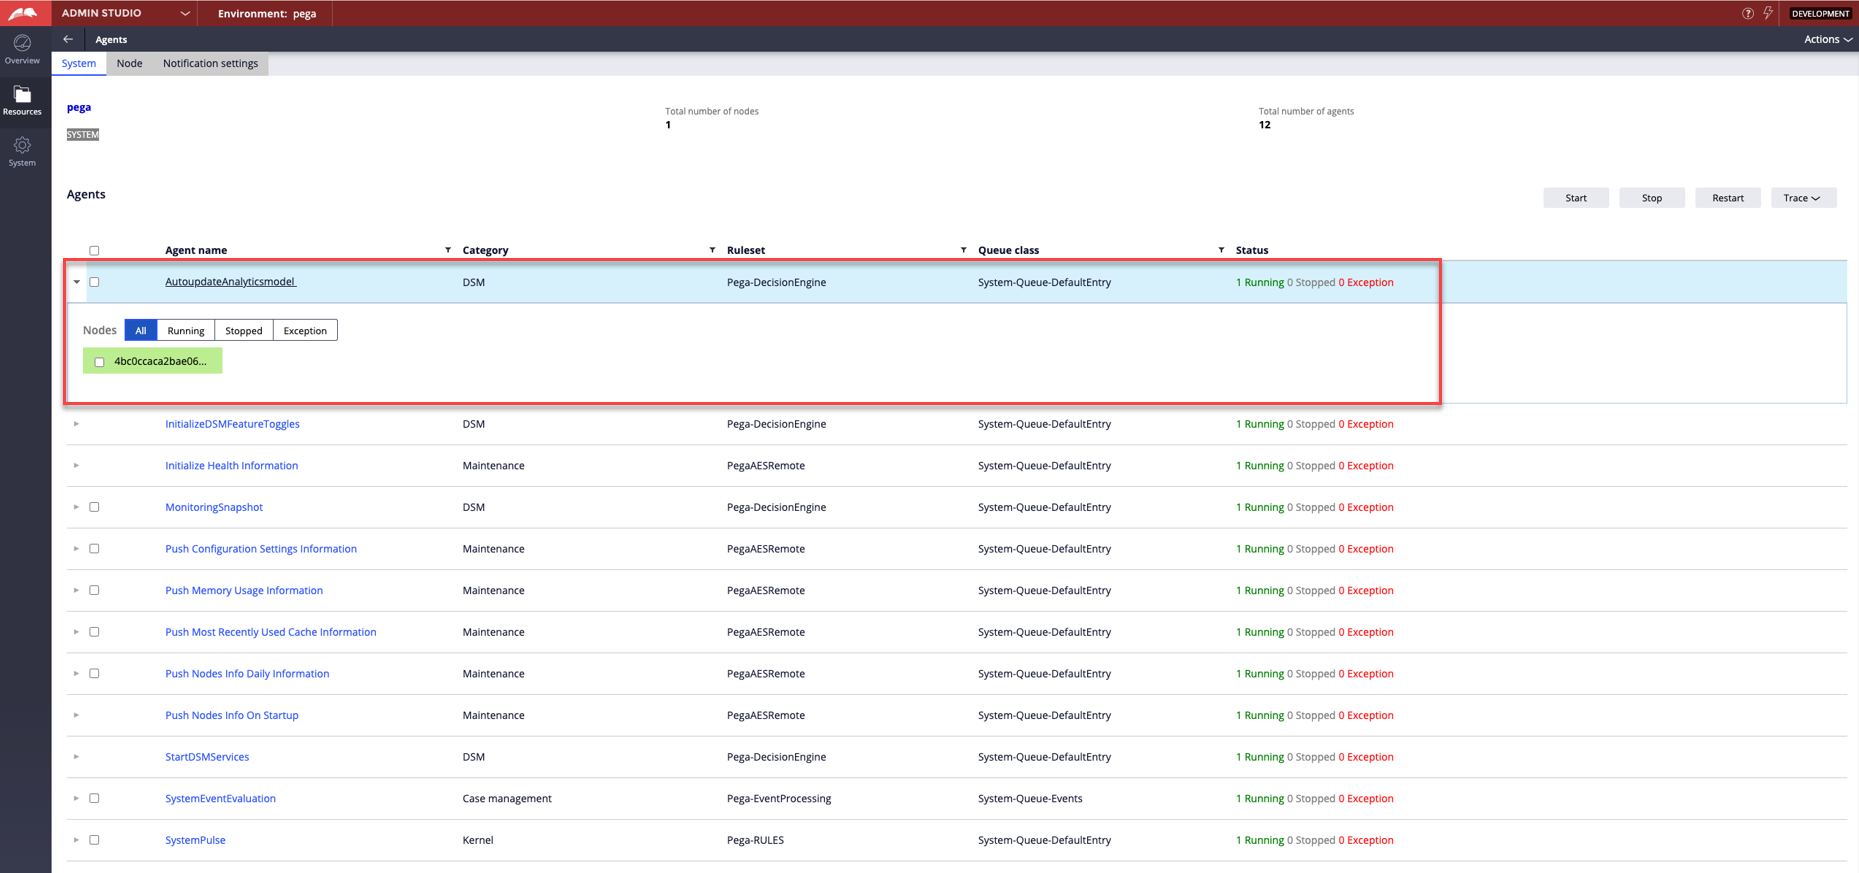This screenshot has height=873, width=1859.
Task: Open the Trace dropdown button
Action: (1803, 198)
